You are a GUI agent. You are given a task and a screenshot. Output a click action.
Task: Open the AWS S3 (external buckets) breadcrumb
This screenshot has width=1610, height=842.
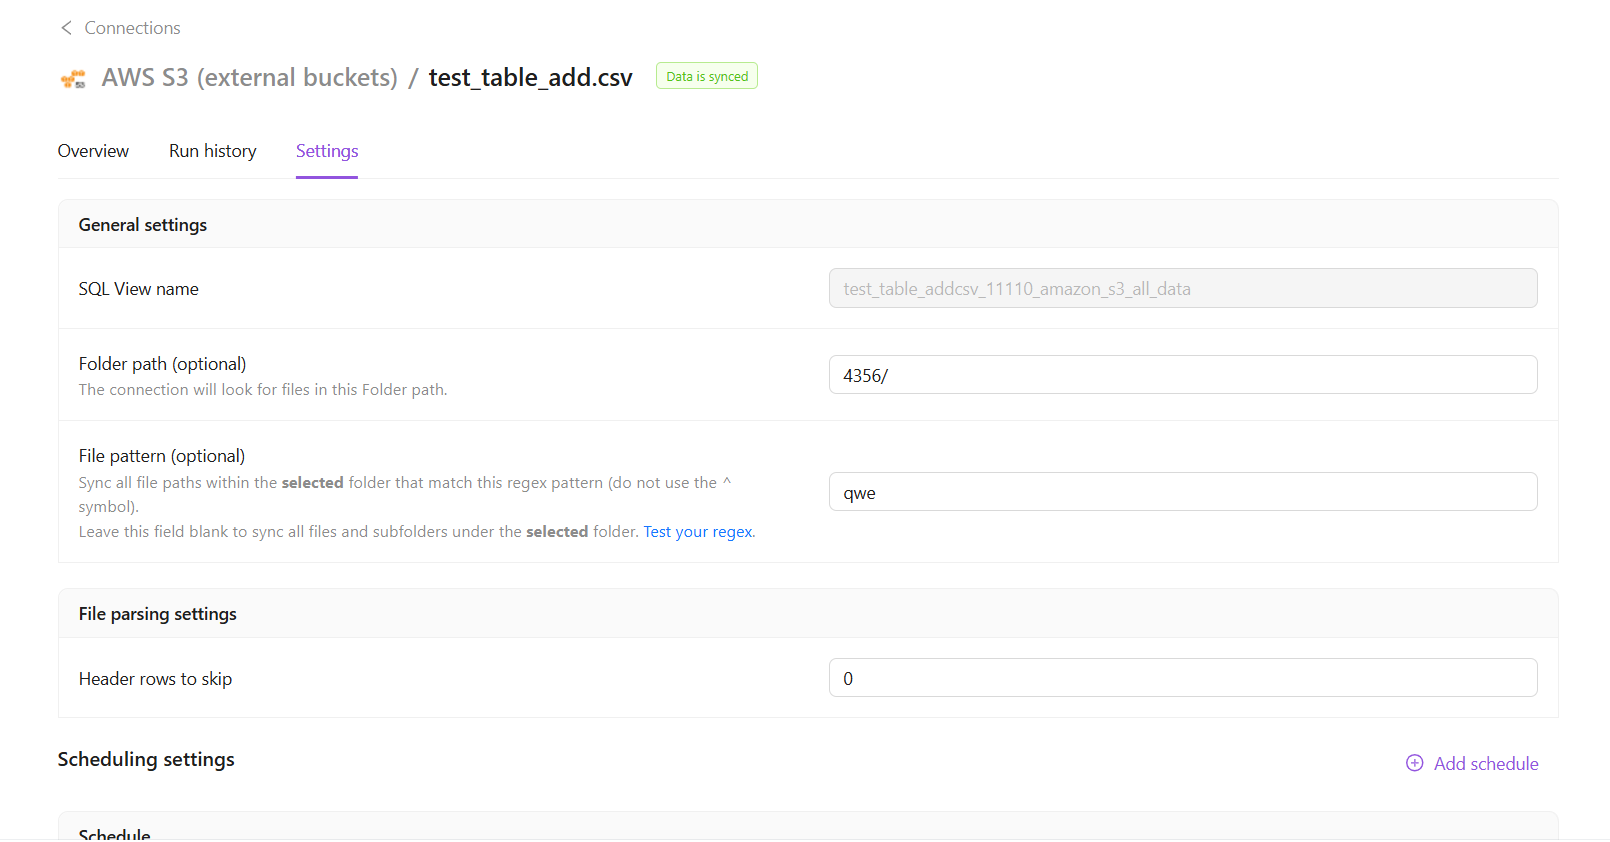point(249,78)
